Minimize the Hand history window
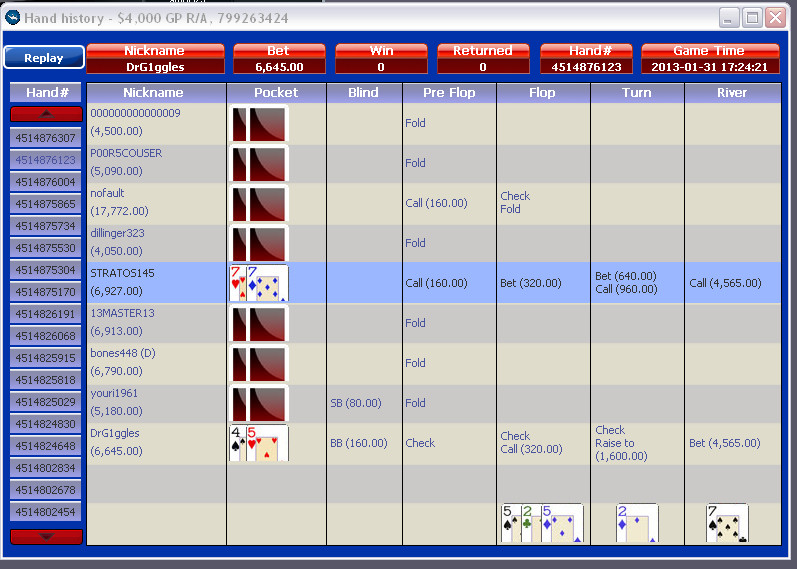The height and width of the screenshot is (569, 797). (x=729, y=18)
